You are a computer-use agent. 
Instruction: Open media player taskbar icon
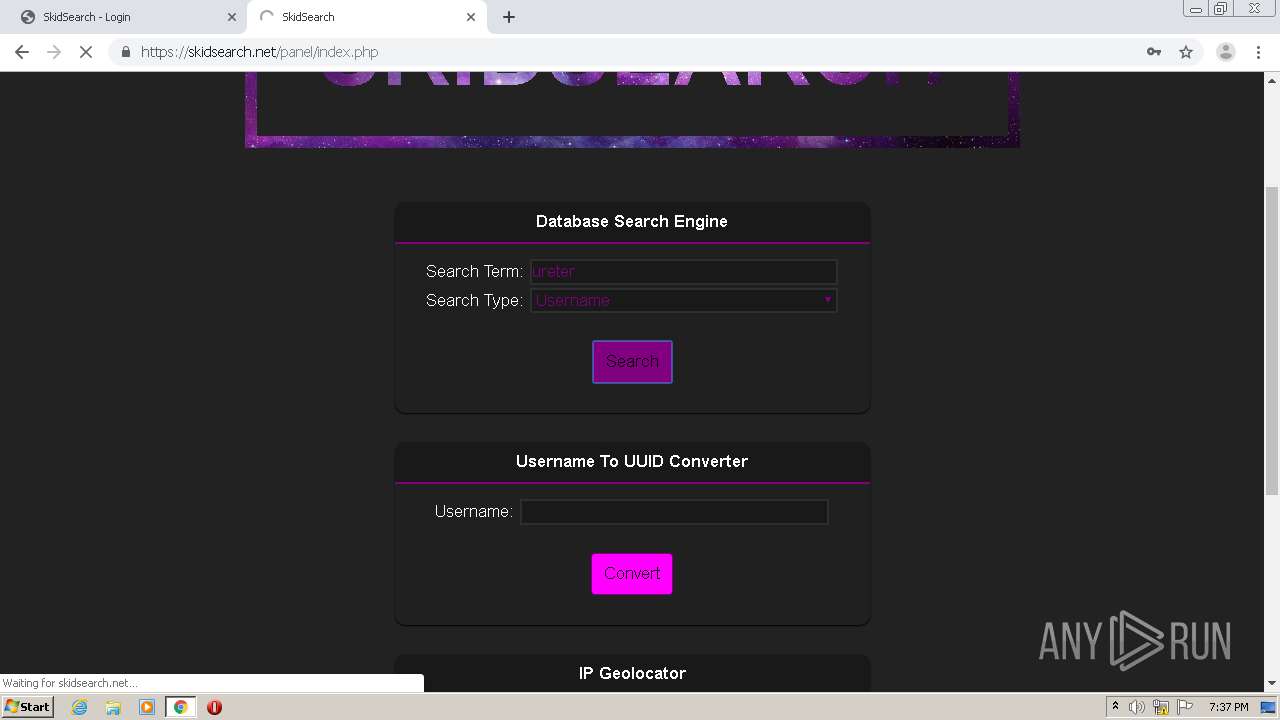click(147, 707)
